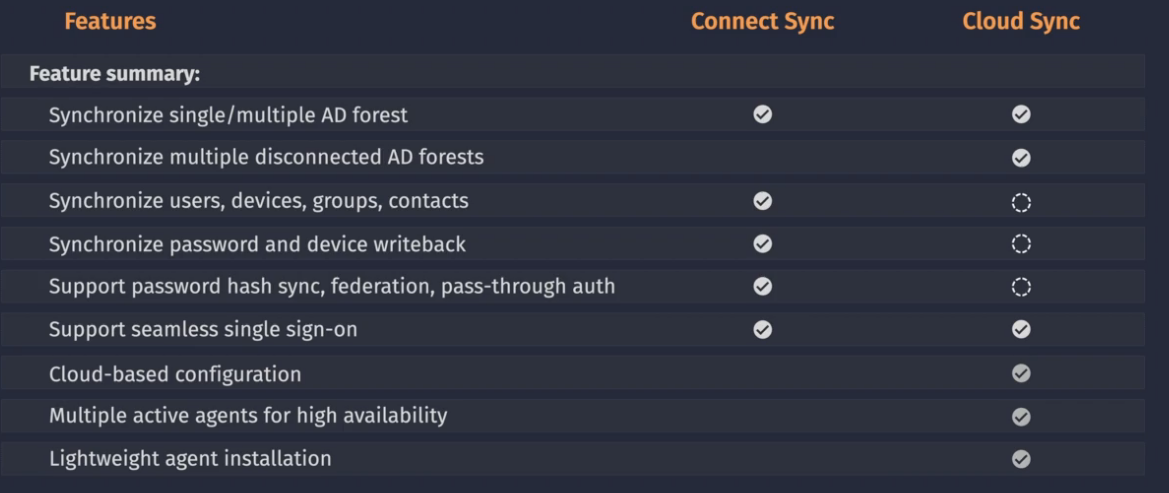
Task: Click Connect Sync checkmark for seamless single sign-on
Action: 762,330
